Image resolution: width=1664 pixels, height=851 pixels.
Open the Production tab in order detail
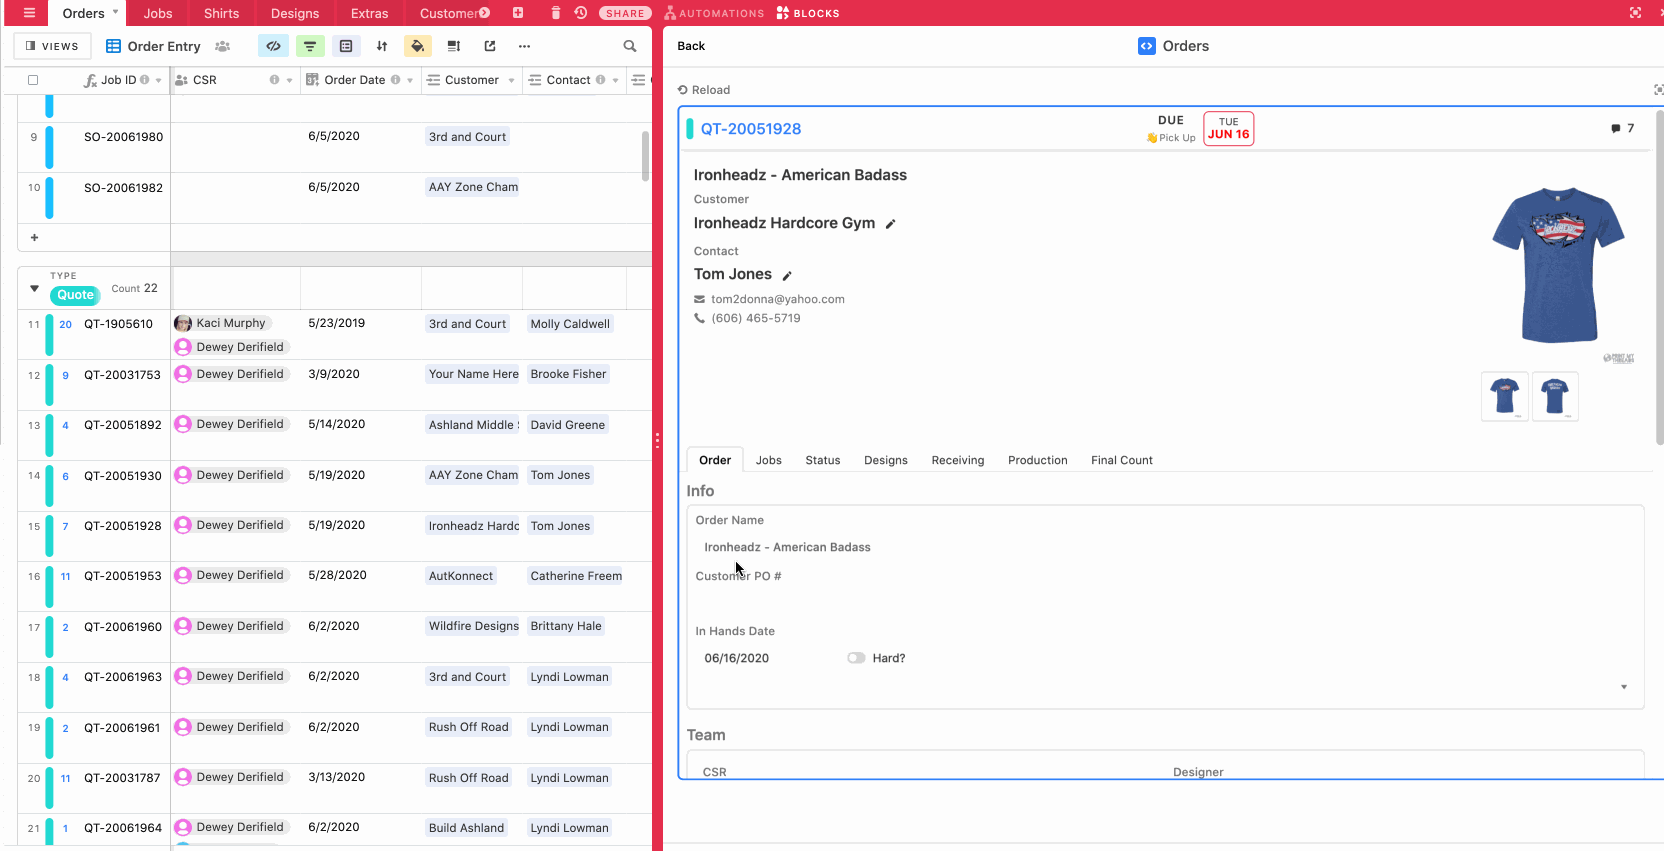point(1038,460)
